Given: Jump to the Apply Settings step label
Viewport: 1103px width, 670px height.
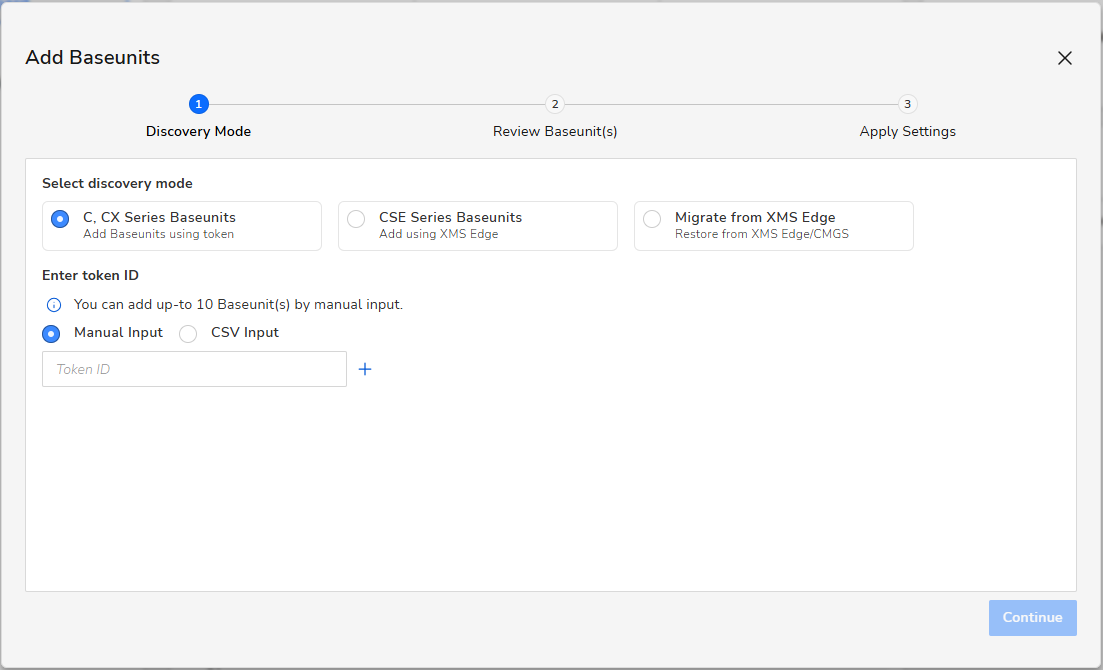Looking at the screenshot, I should coord(907,132).
